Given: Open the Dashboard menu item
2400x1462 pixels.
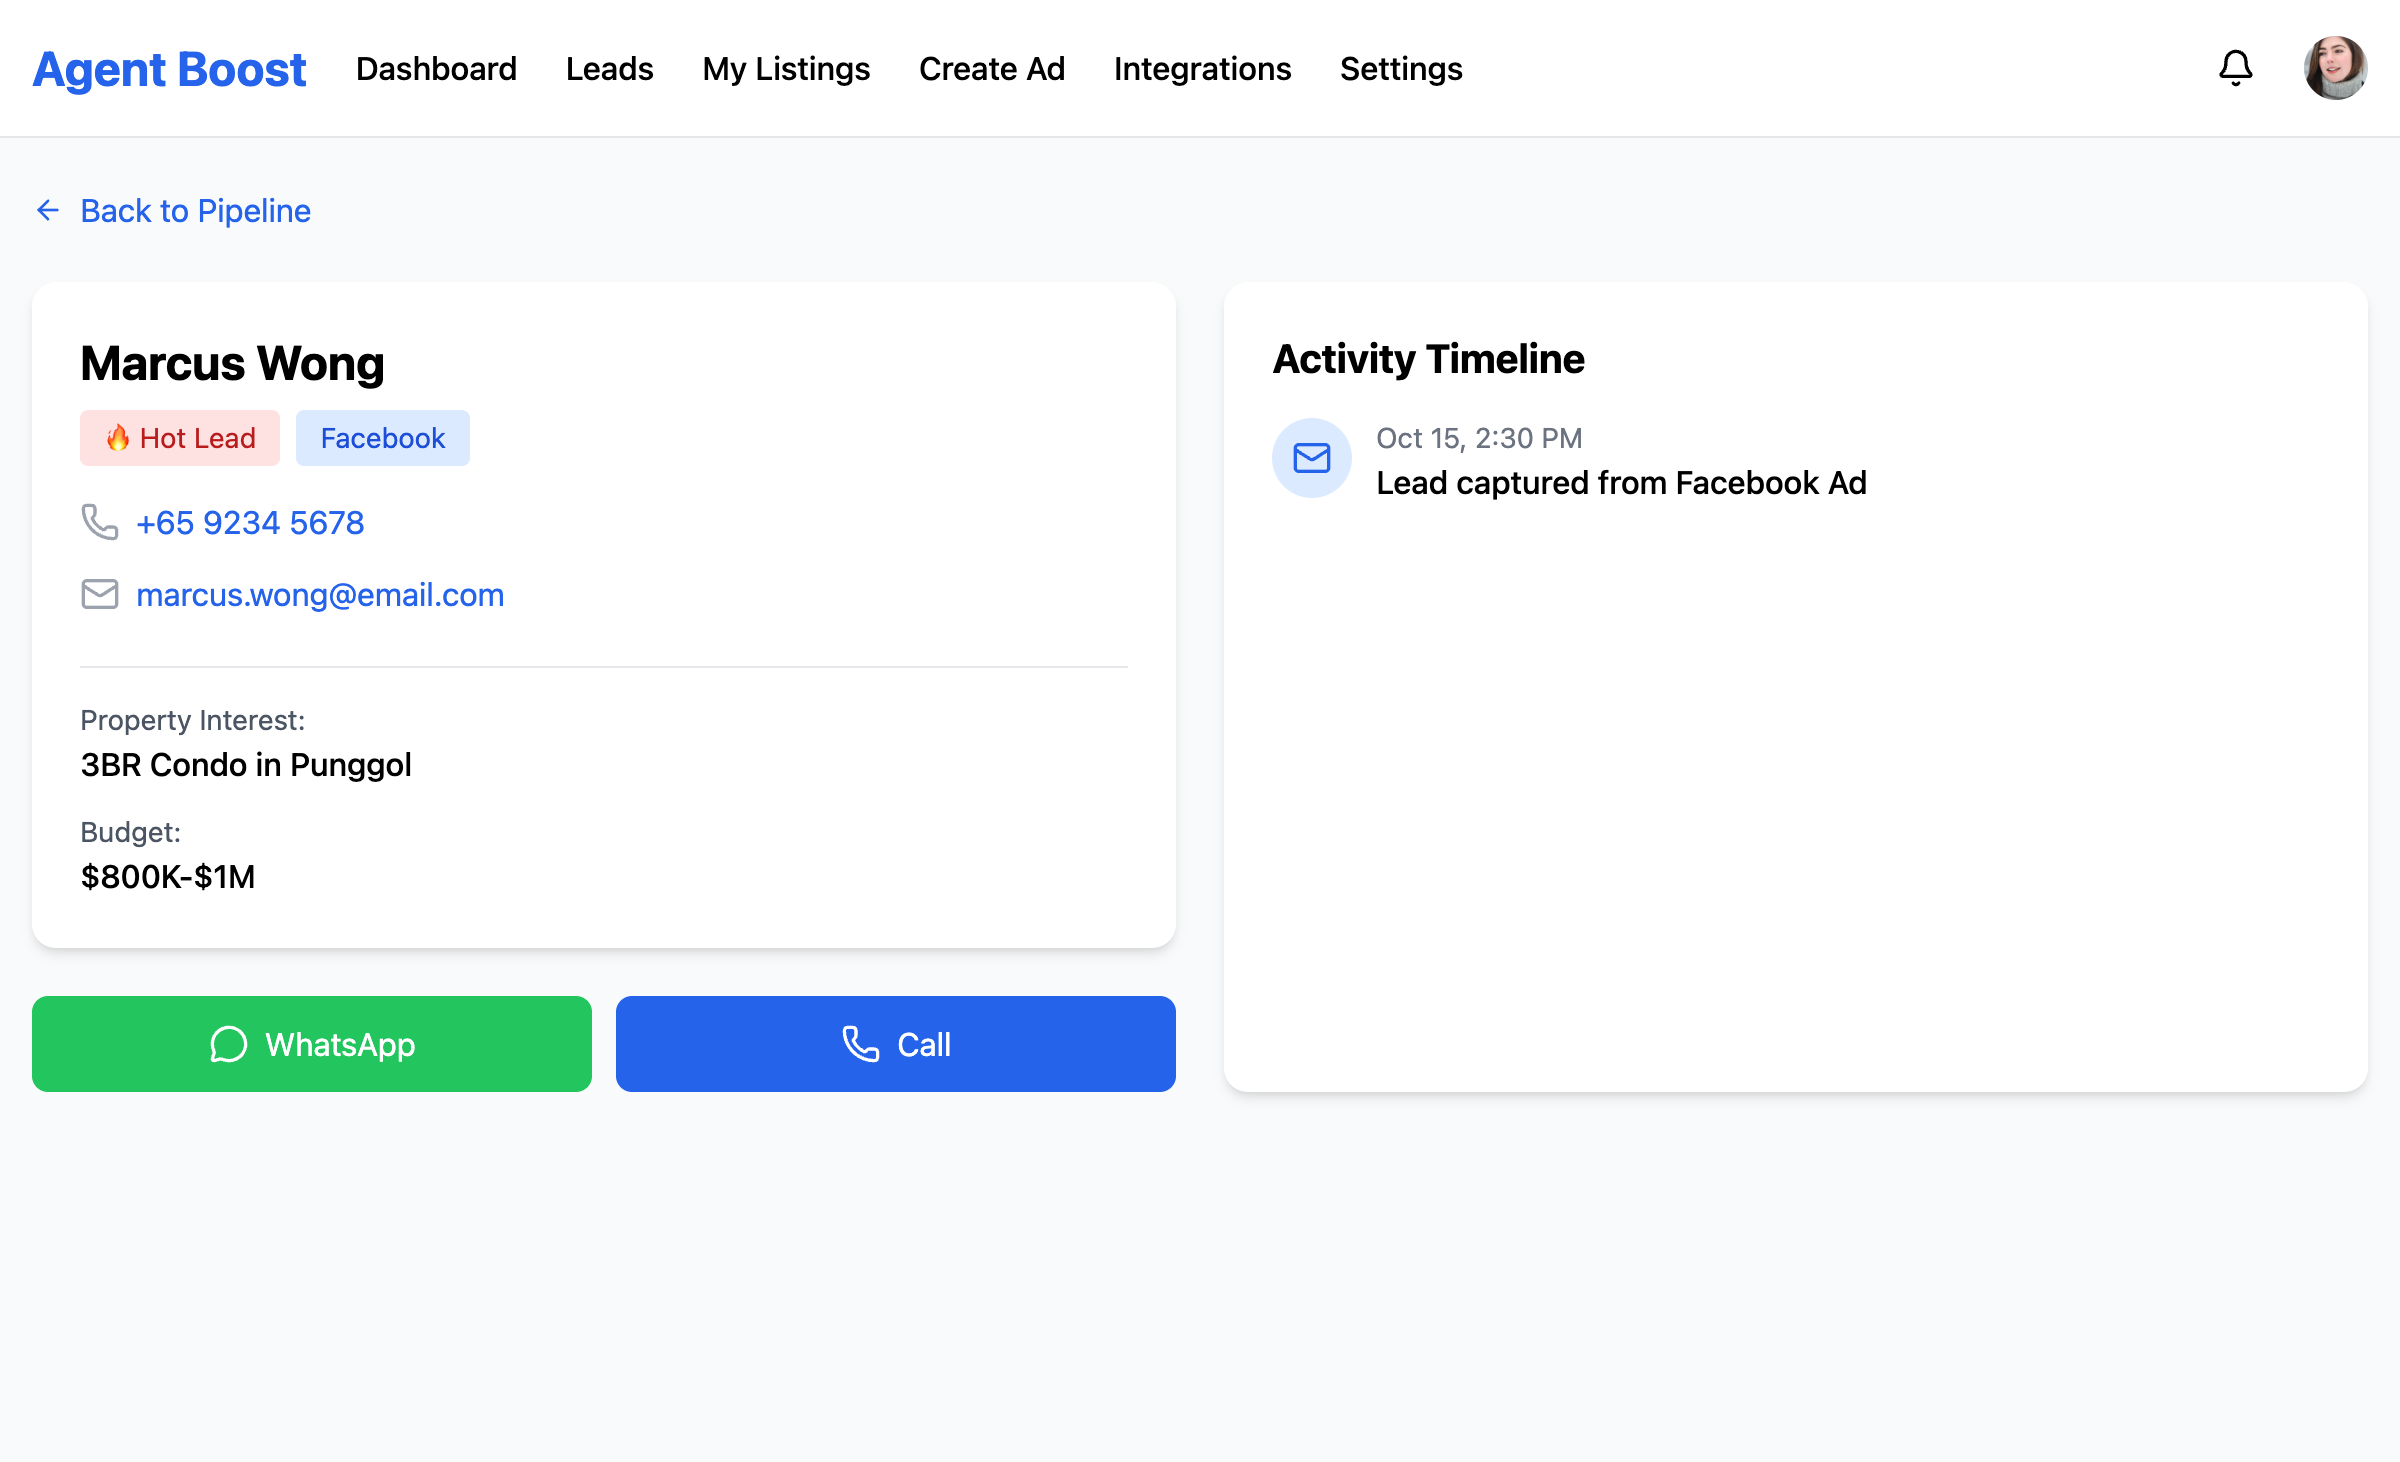Looking at the screenshot, I should point(436,68).
